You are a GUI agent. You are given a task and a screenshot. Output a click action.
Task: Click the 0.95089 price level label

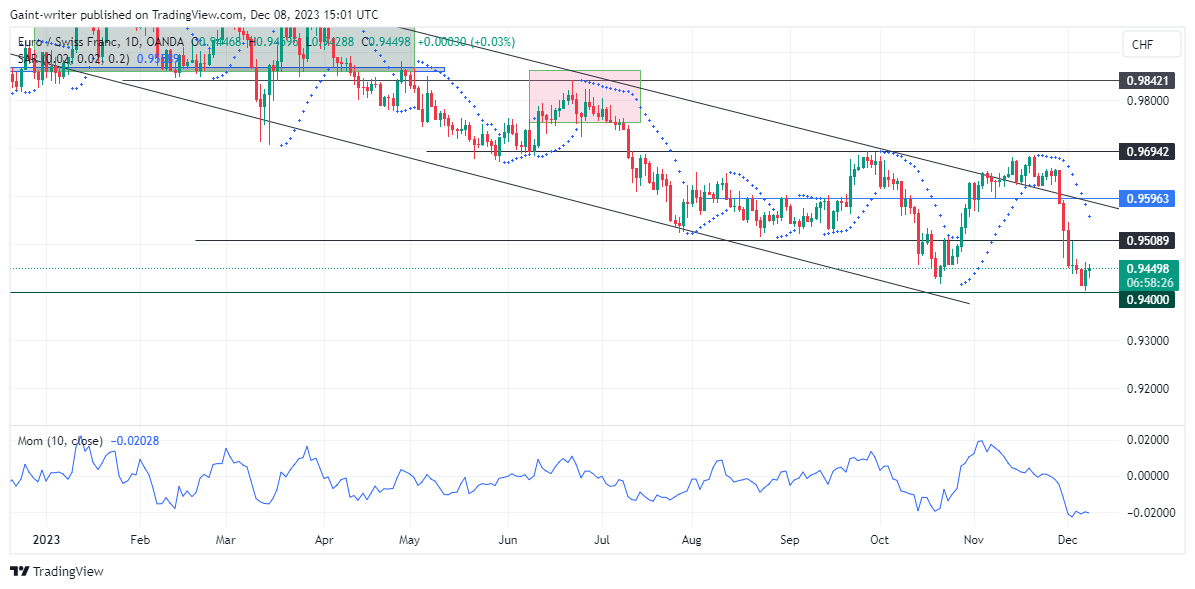click(1147, 241)
